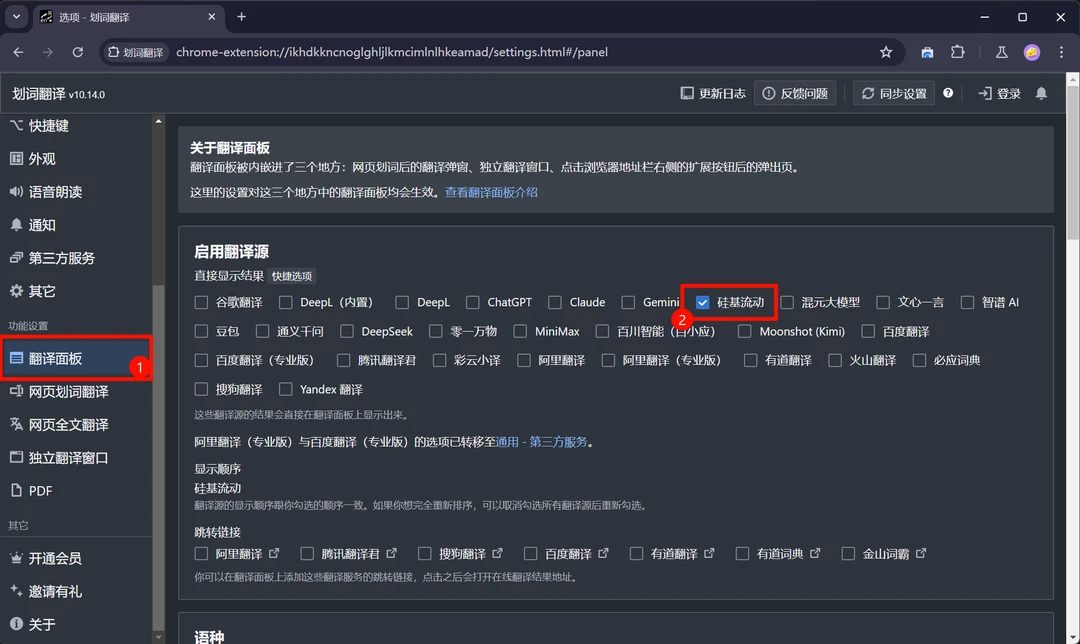Enable 金山词霸 jump link checkbox
The image size is (1080, 644).
849,554
